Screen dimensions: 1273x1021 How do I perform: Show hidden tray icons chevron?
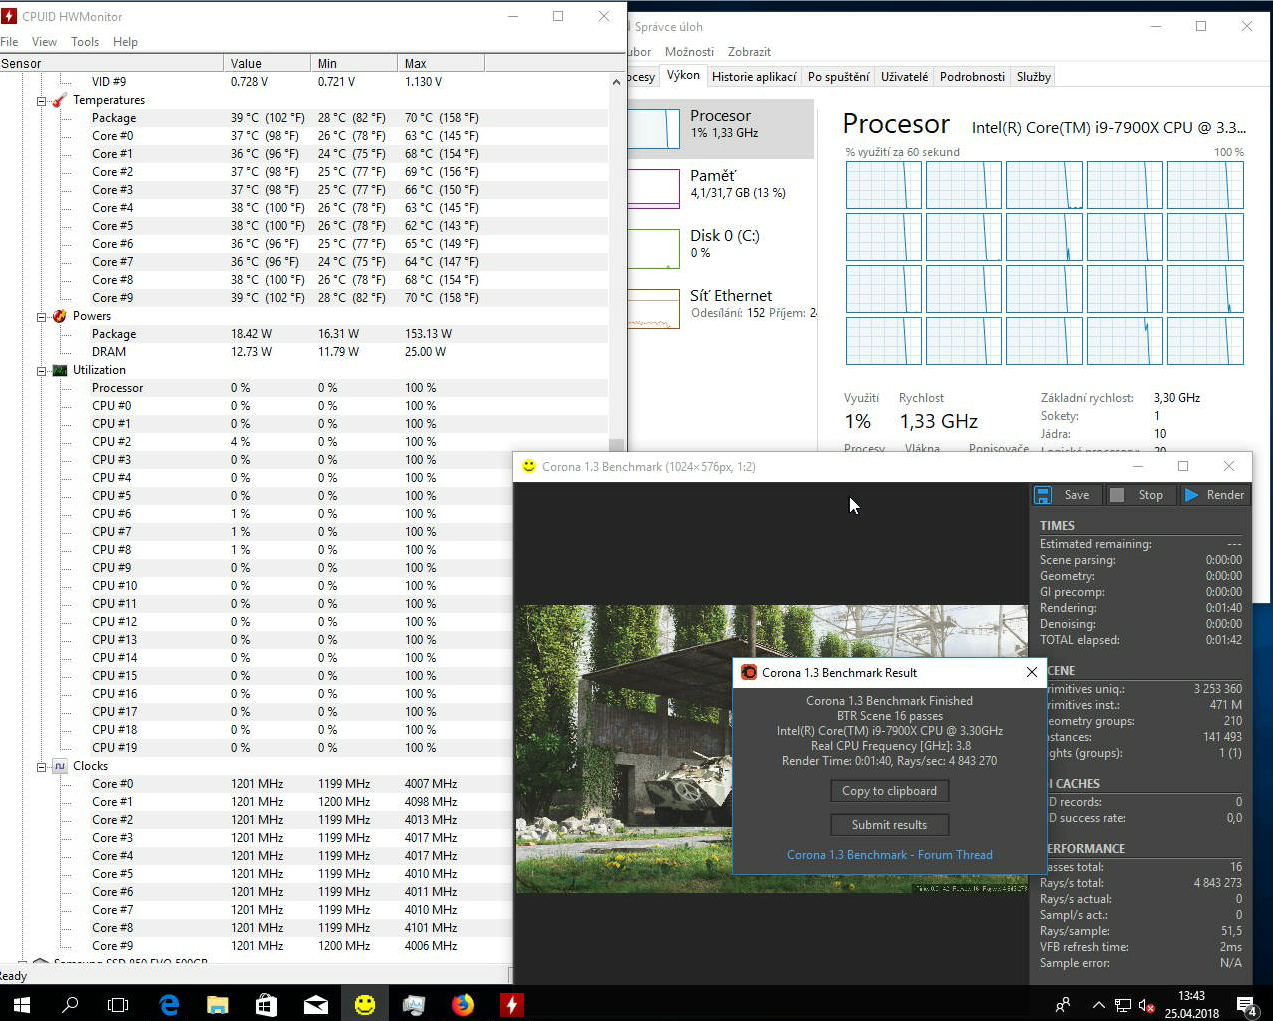[1098, 1004]
